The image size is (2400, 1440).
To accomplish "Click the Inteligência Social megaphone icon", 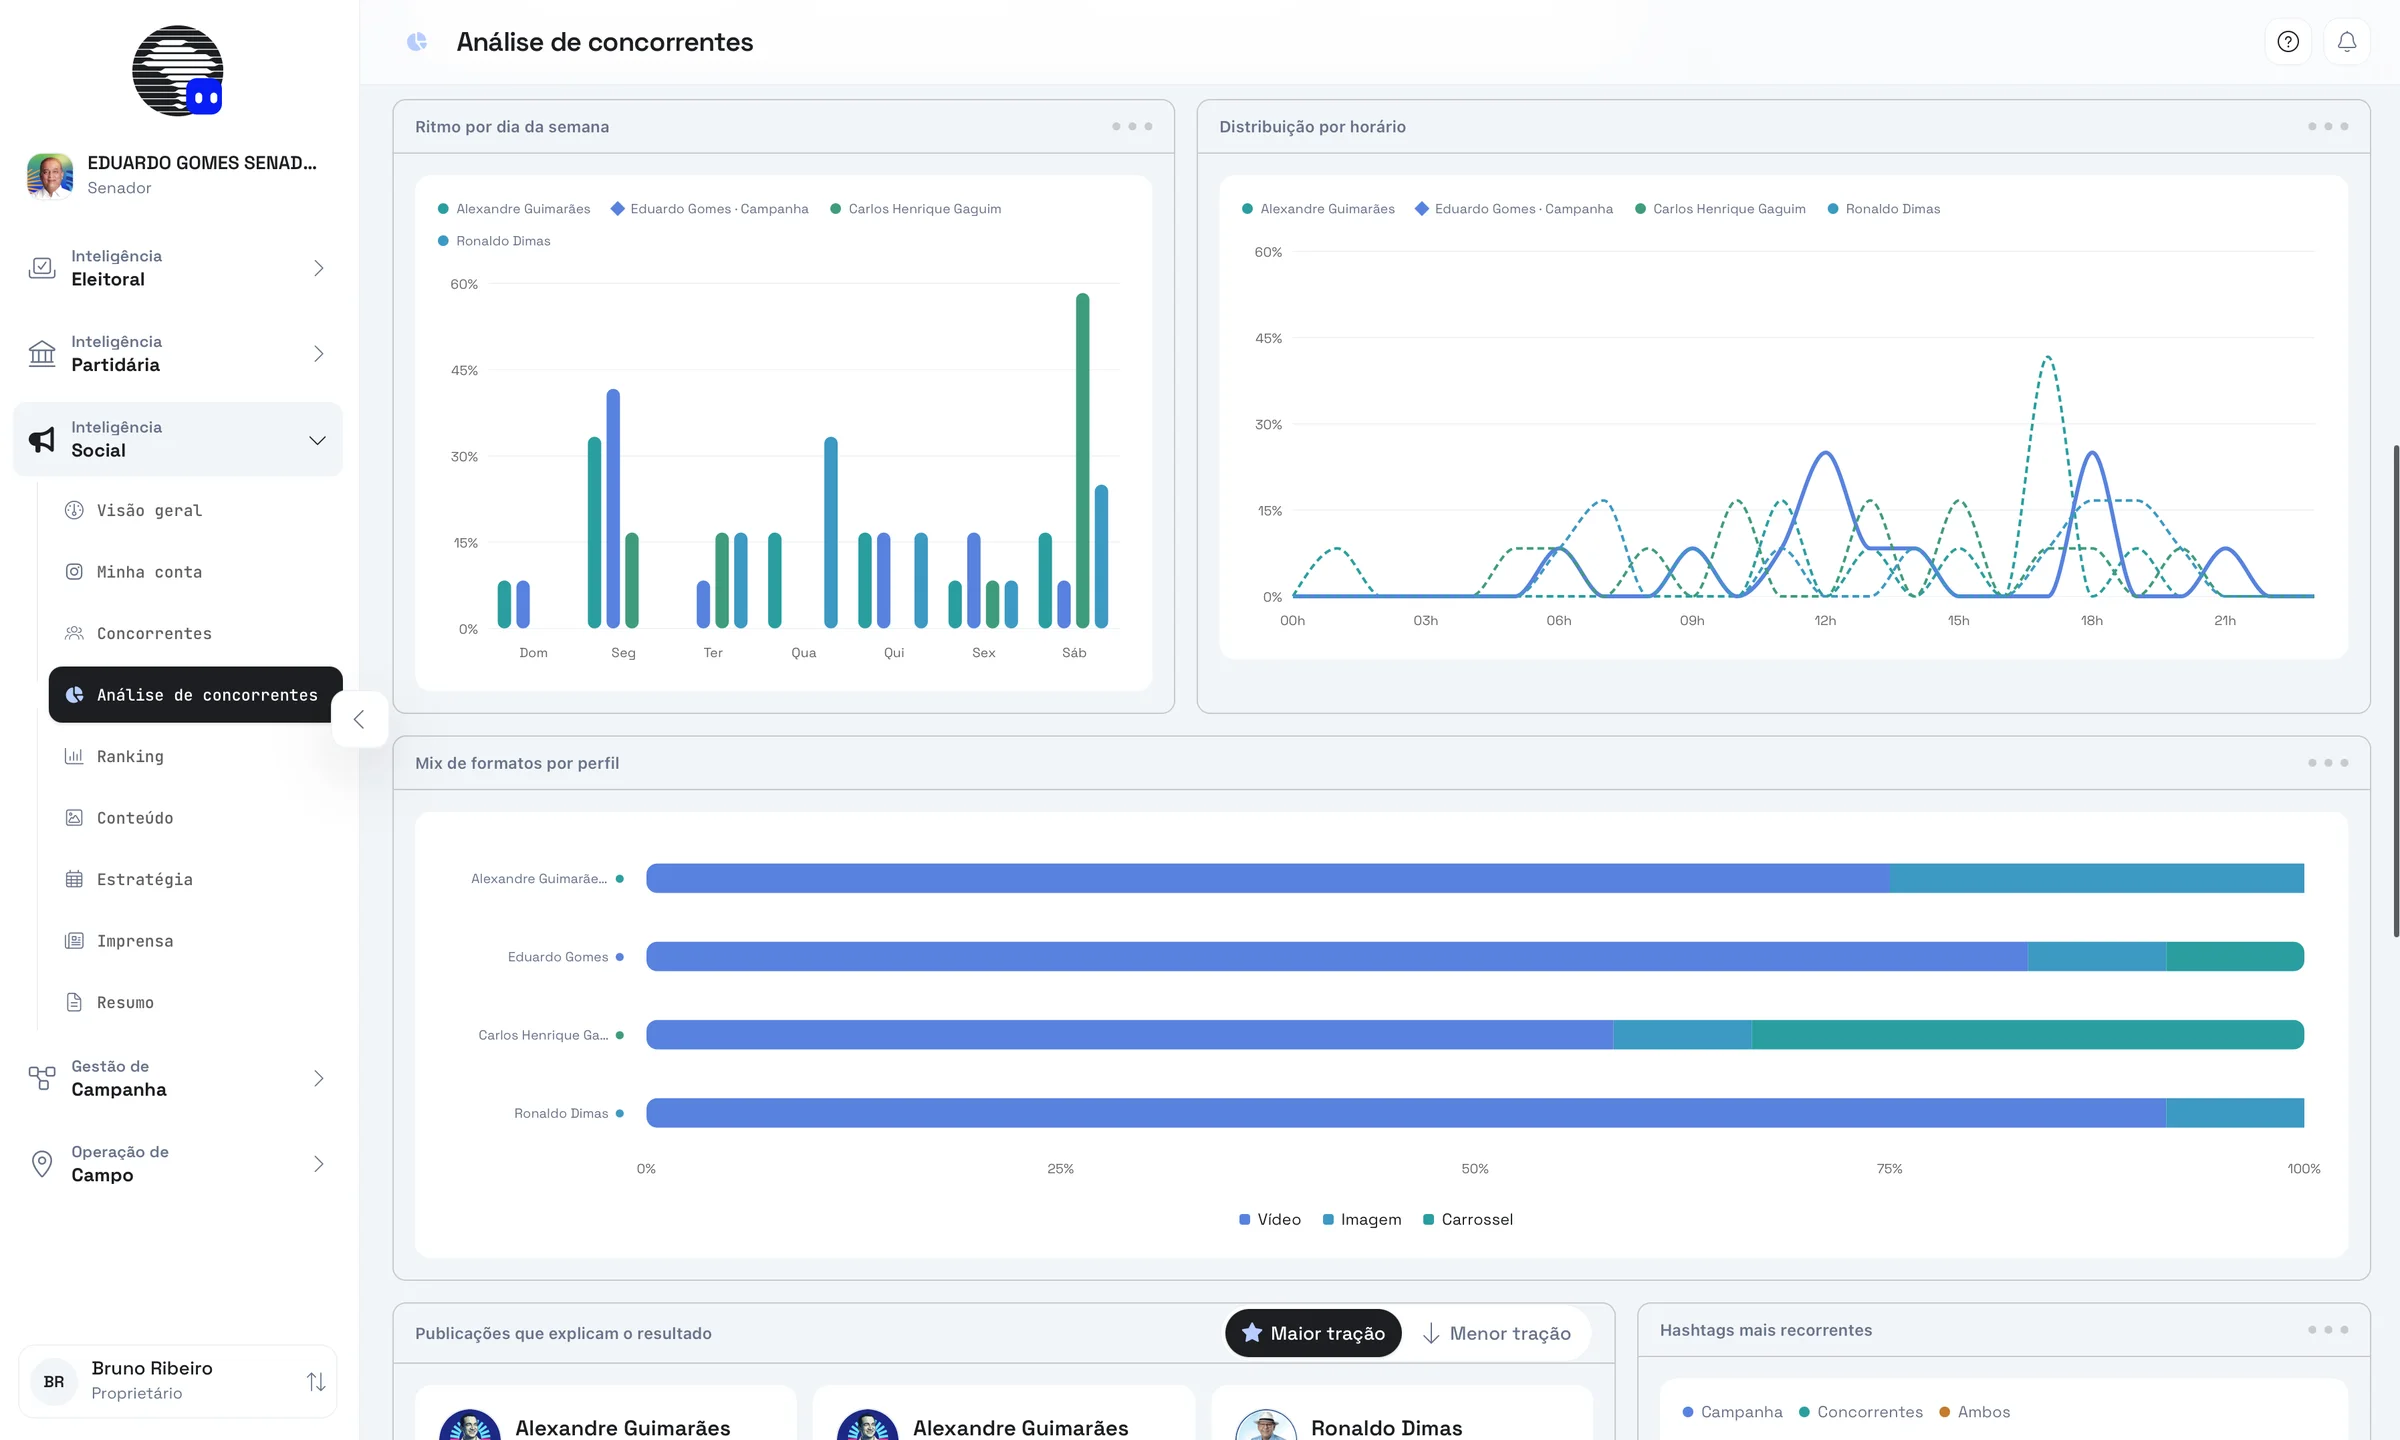I will click(x=42, y=439).
